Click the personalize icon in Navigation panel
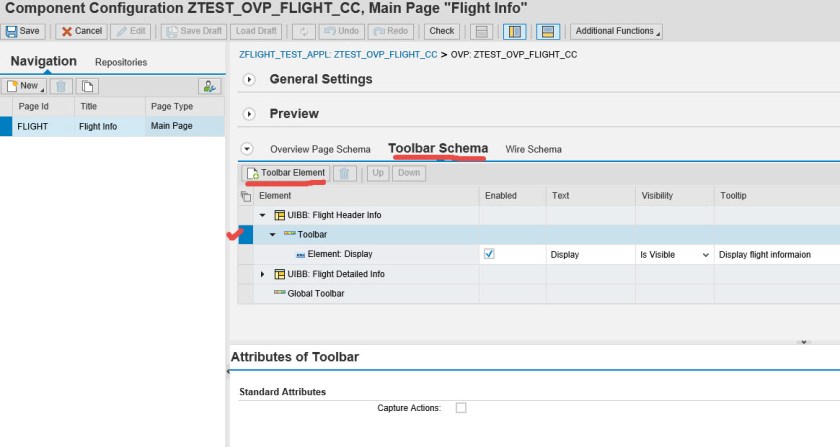The height and width of the screenshot is (447, 840). point(209,86)
